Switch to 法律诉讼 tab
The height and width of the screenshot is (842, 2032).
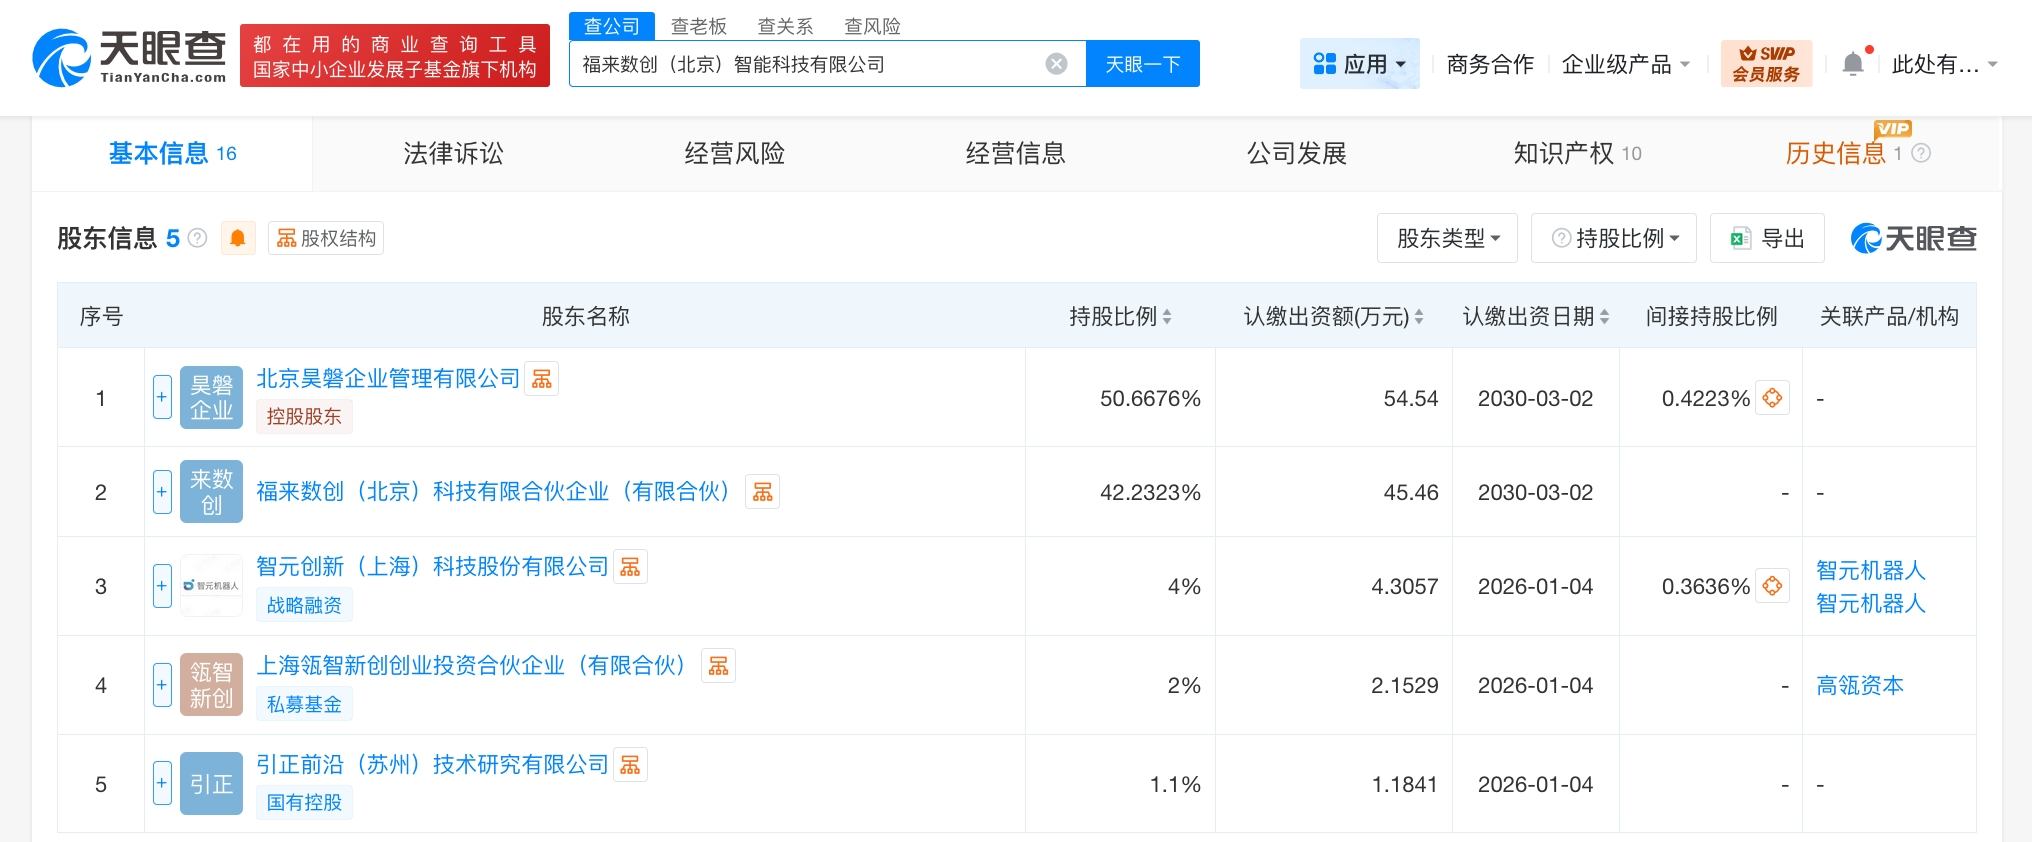pos(453,153)
